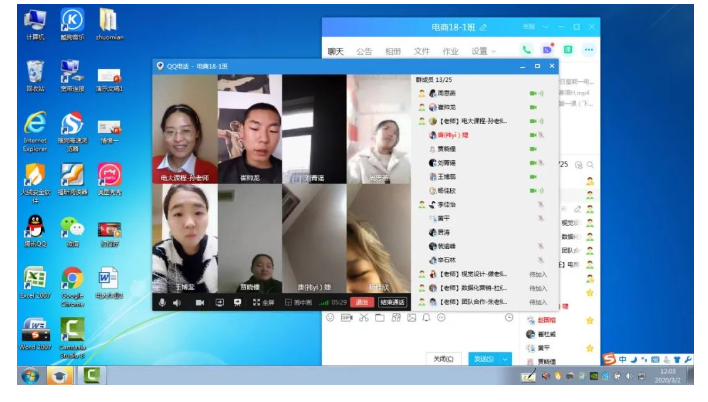Open the emoji picker in the chat toolbar
The image size is (708, 402).
click(x=330, y=318)
